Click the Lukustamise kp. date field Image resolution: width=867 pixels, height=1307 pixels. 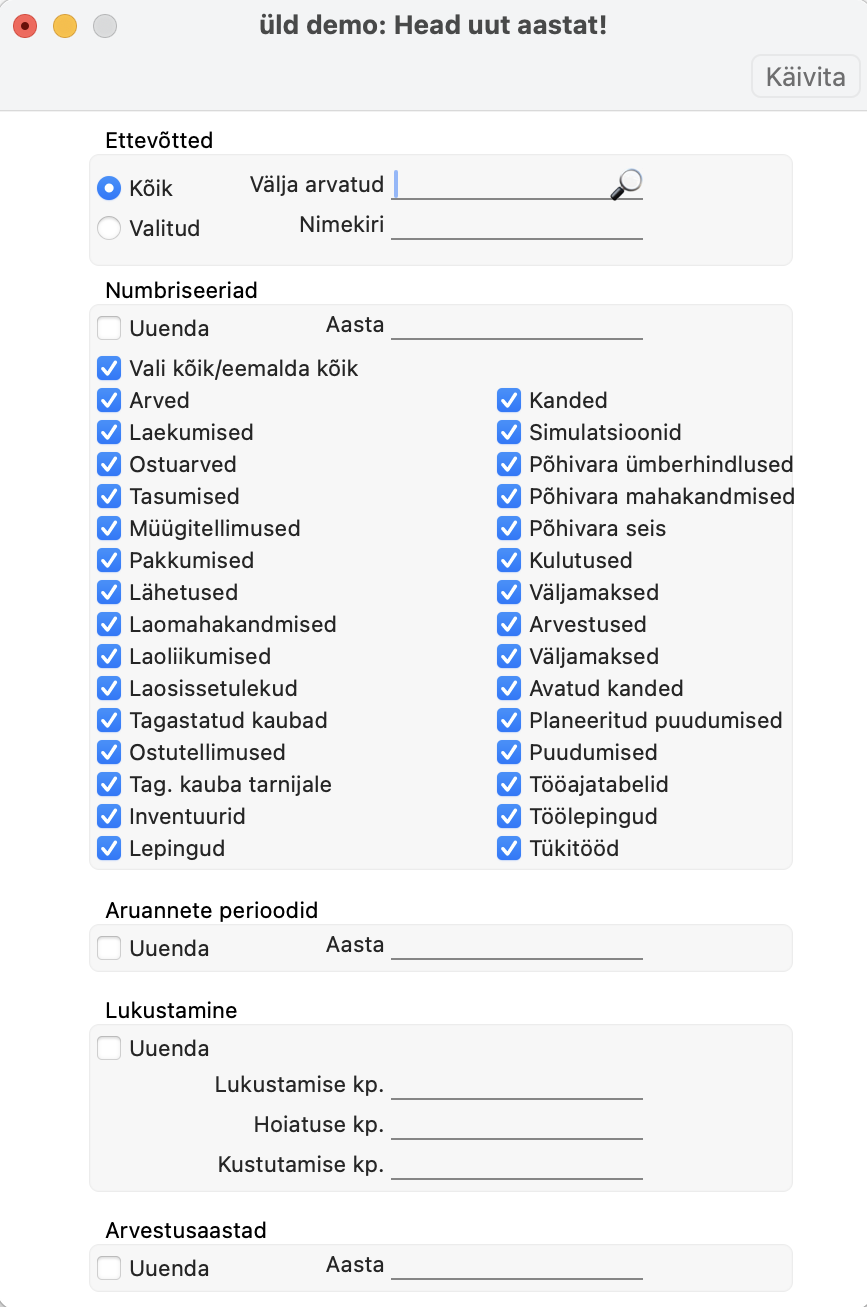pyautogui.click(x=516, y=1086)
